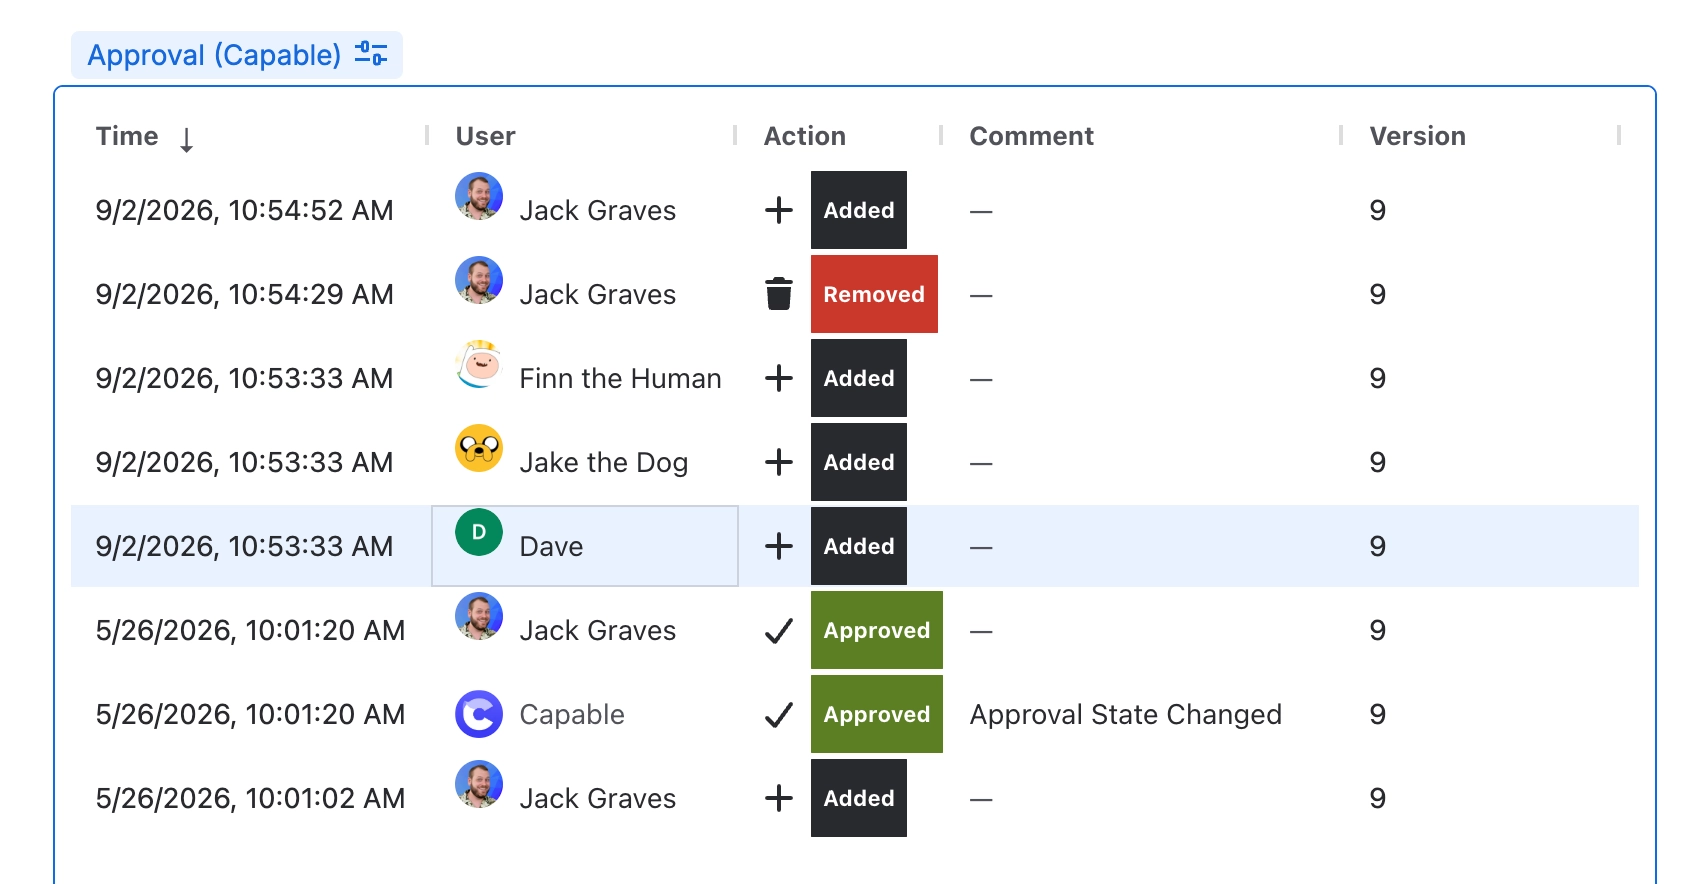Click timestamp 9/2/2026, 10:54:52 AM
Image resolution: width=1696 pixels, height=884 pixels.
pyautogui.click(x=244, y=210)
